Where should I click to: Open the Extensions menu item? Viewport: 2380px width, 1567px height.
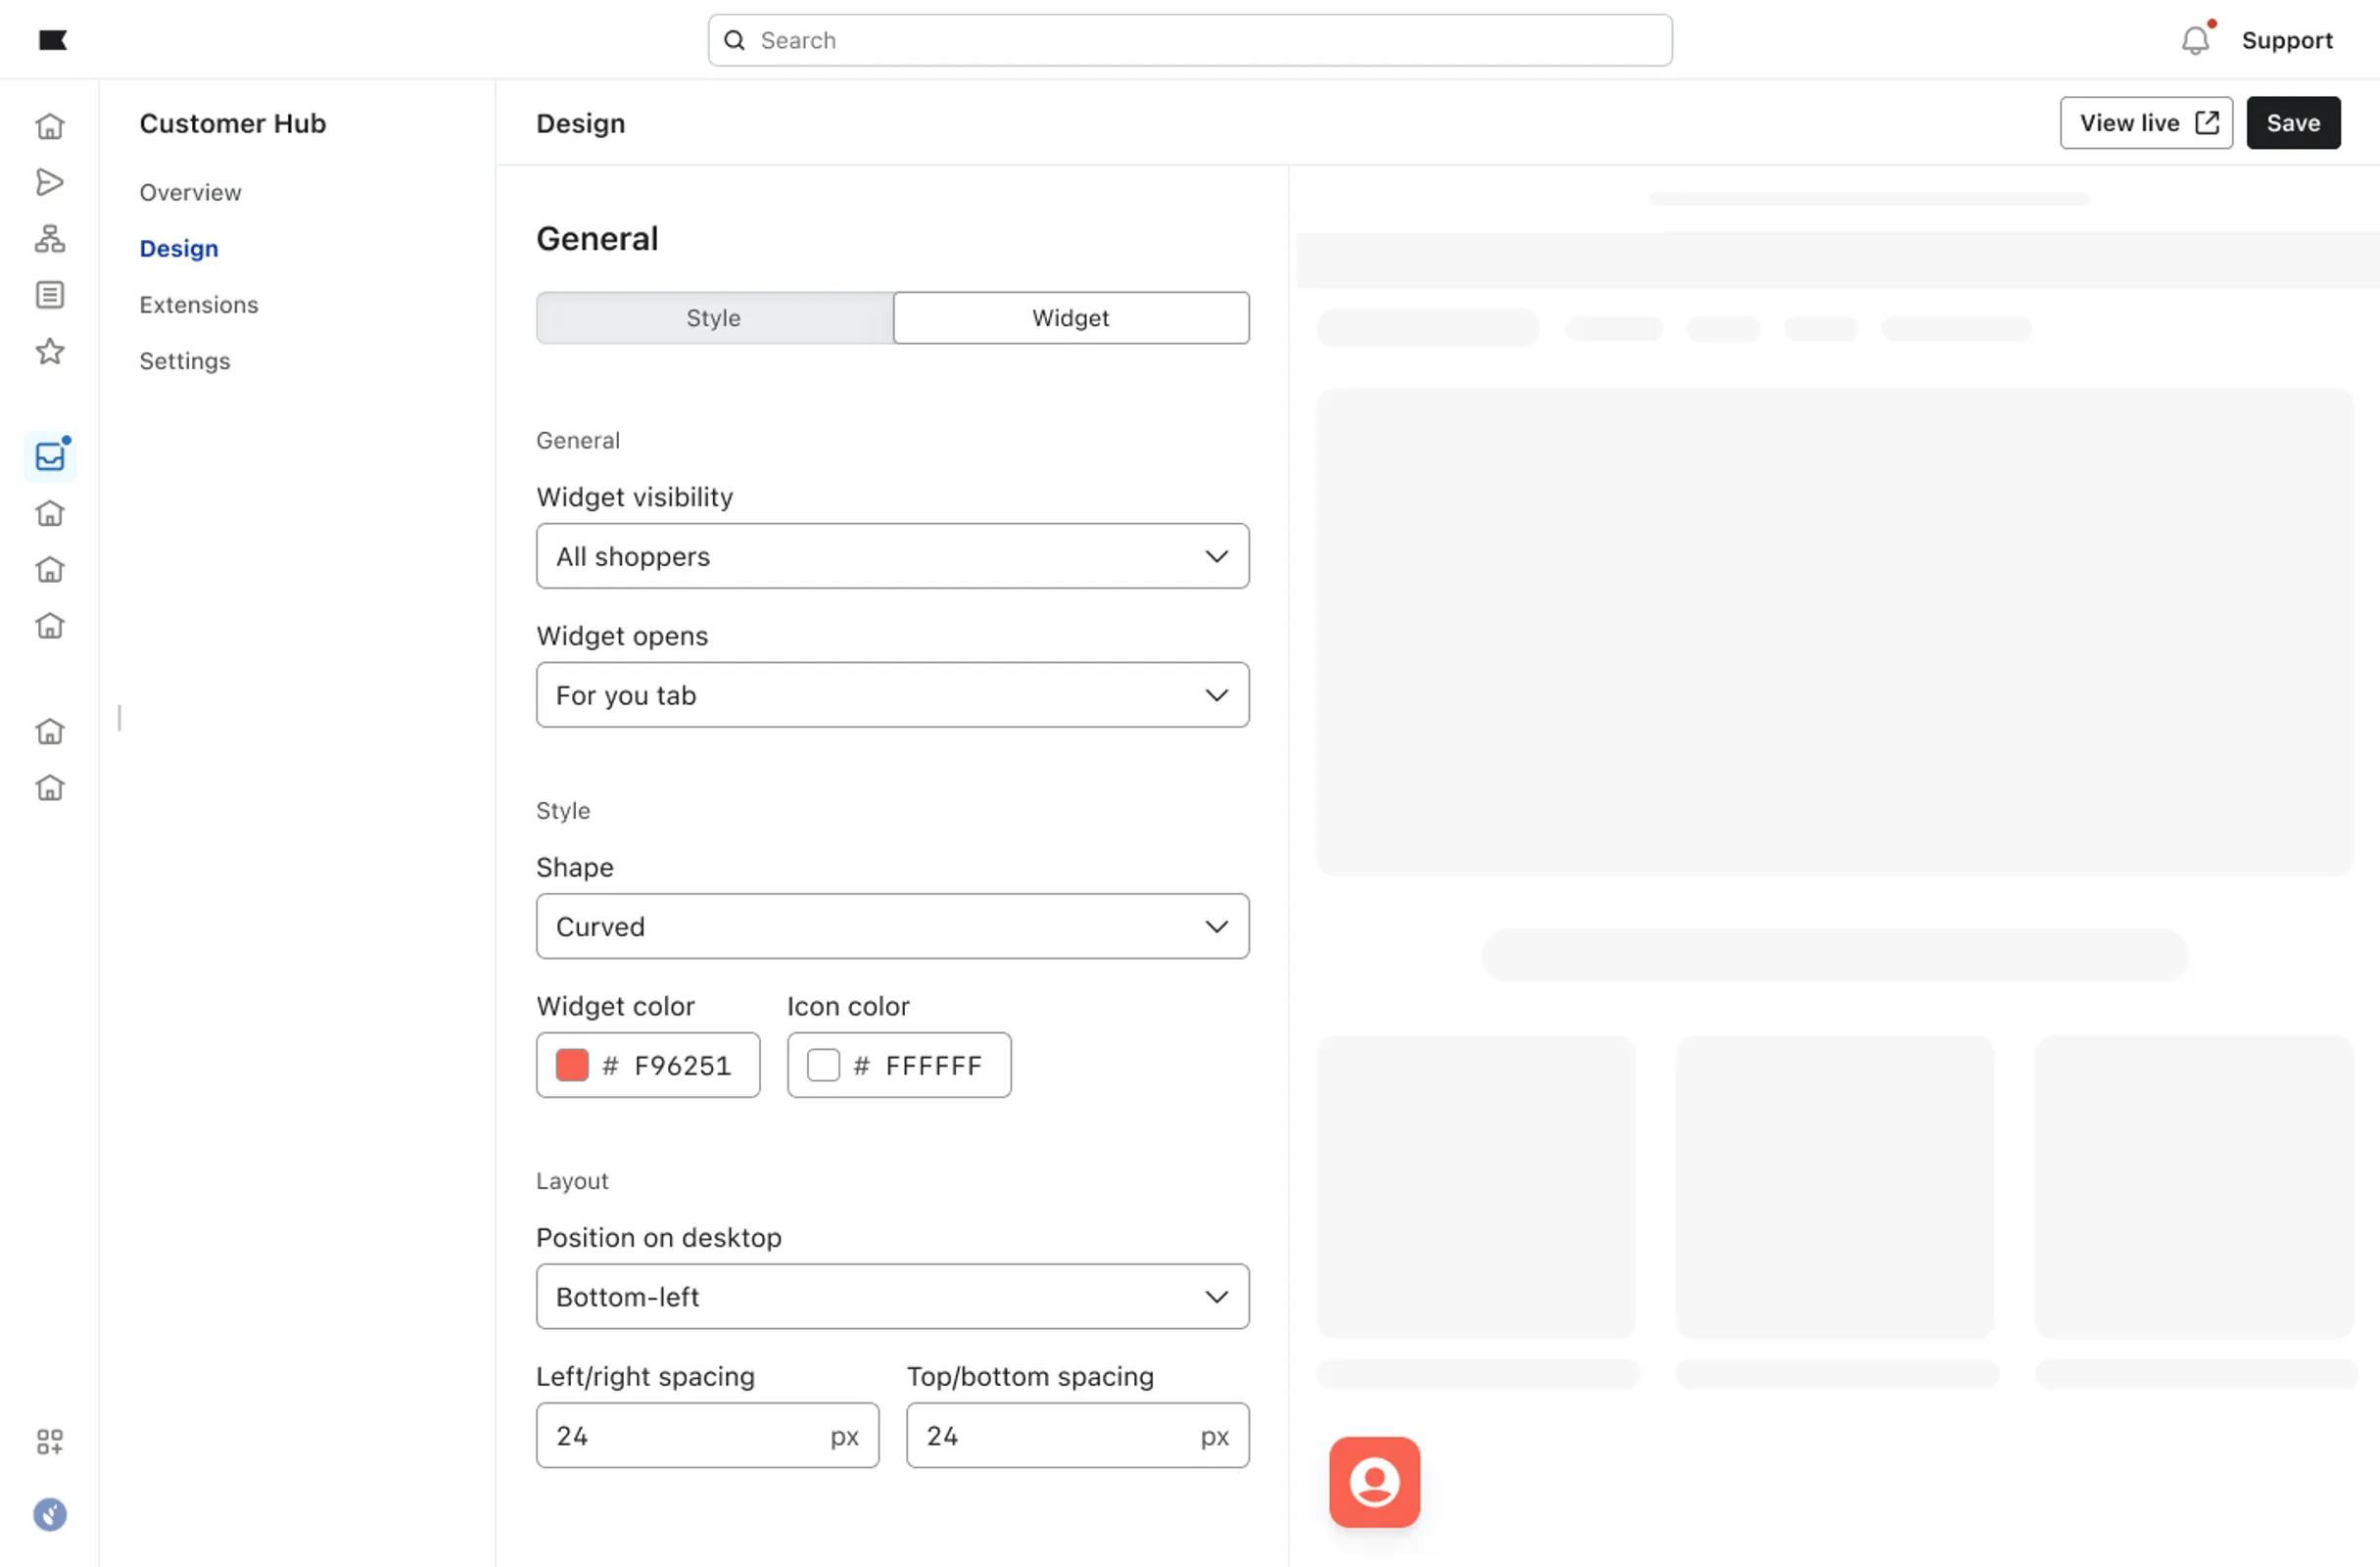198,304
